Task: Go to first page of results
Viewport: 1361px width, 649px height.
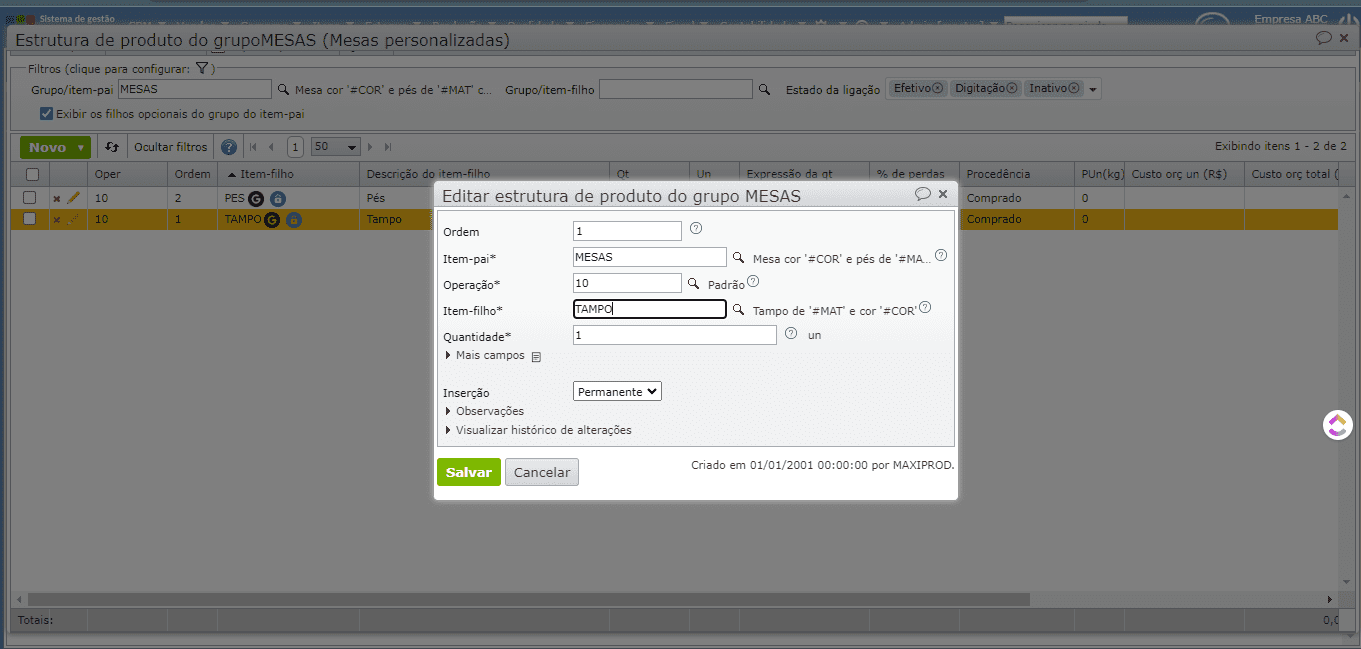Action: pos(254,147)
